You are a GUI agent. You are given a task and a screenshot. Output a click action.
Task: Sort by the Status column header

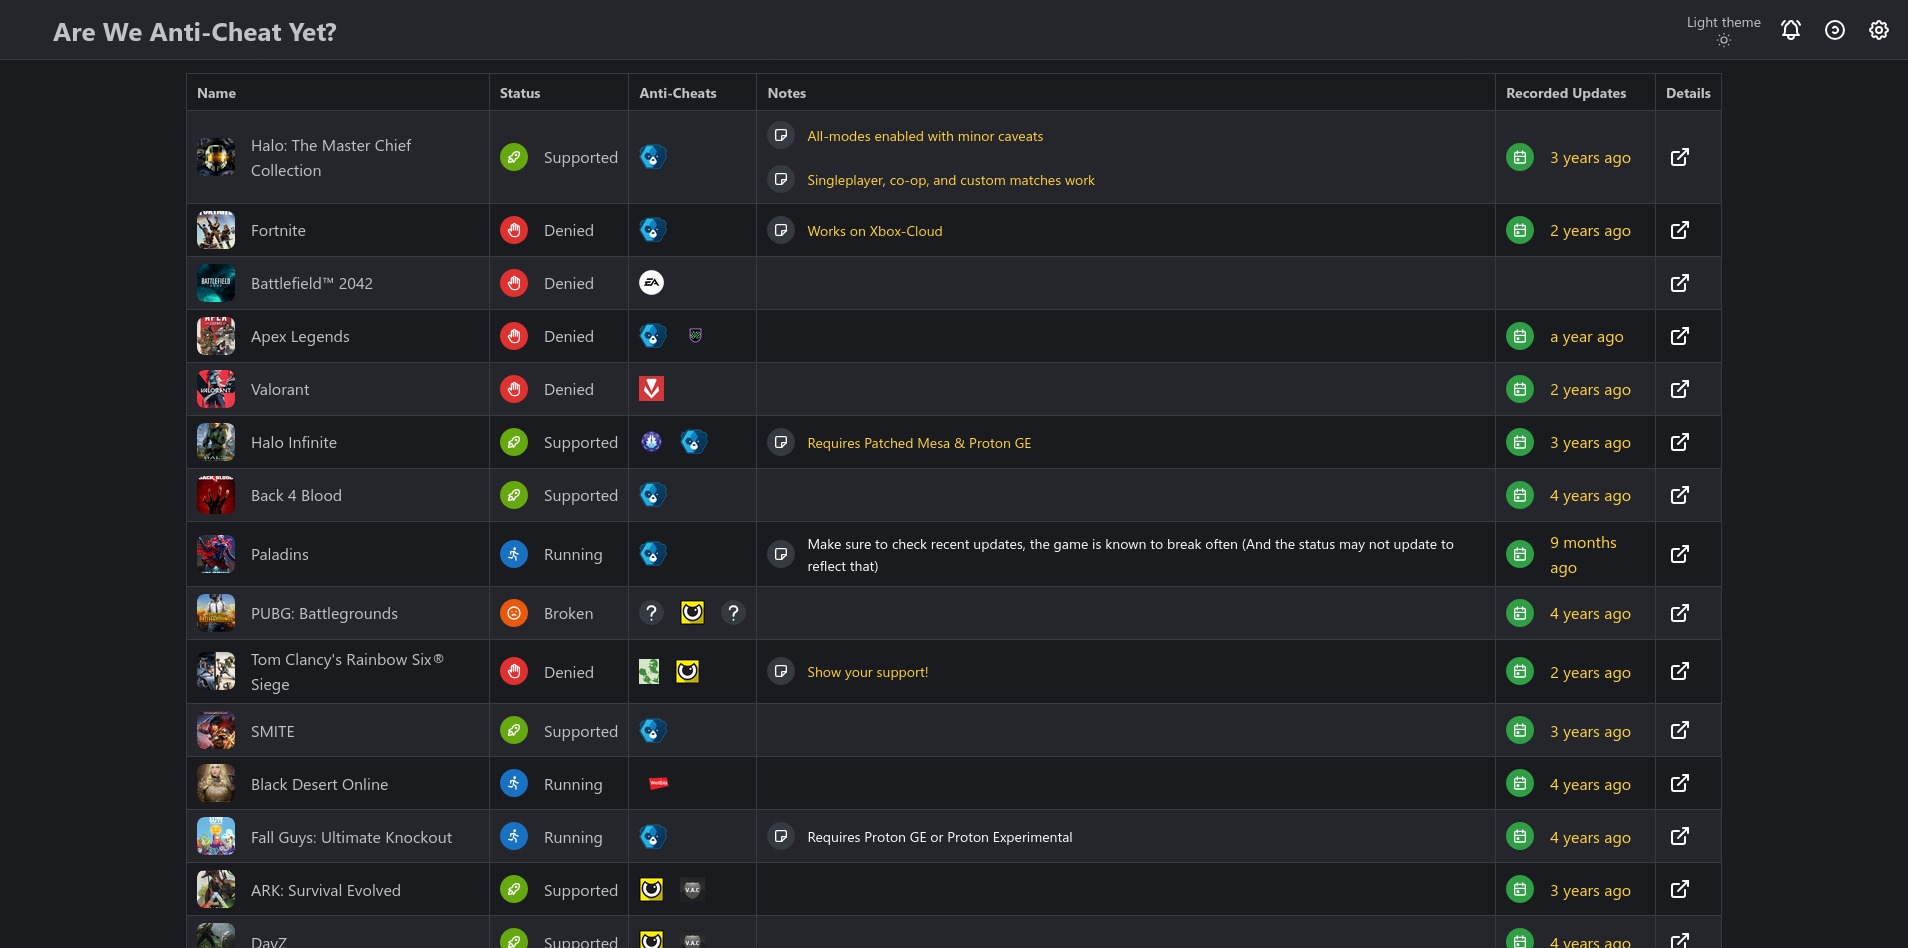click(520, 93)
